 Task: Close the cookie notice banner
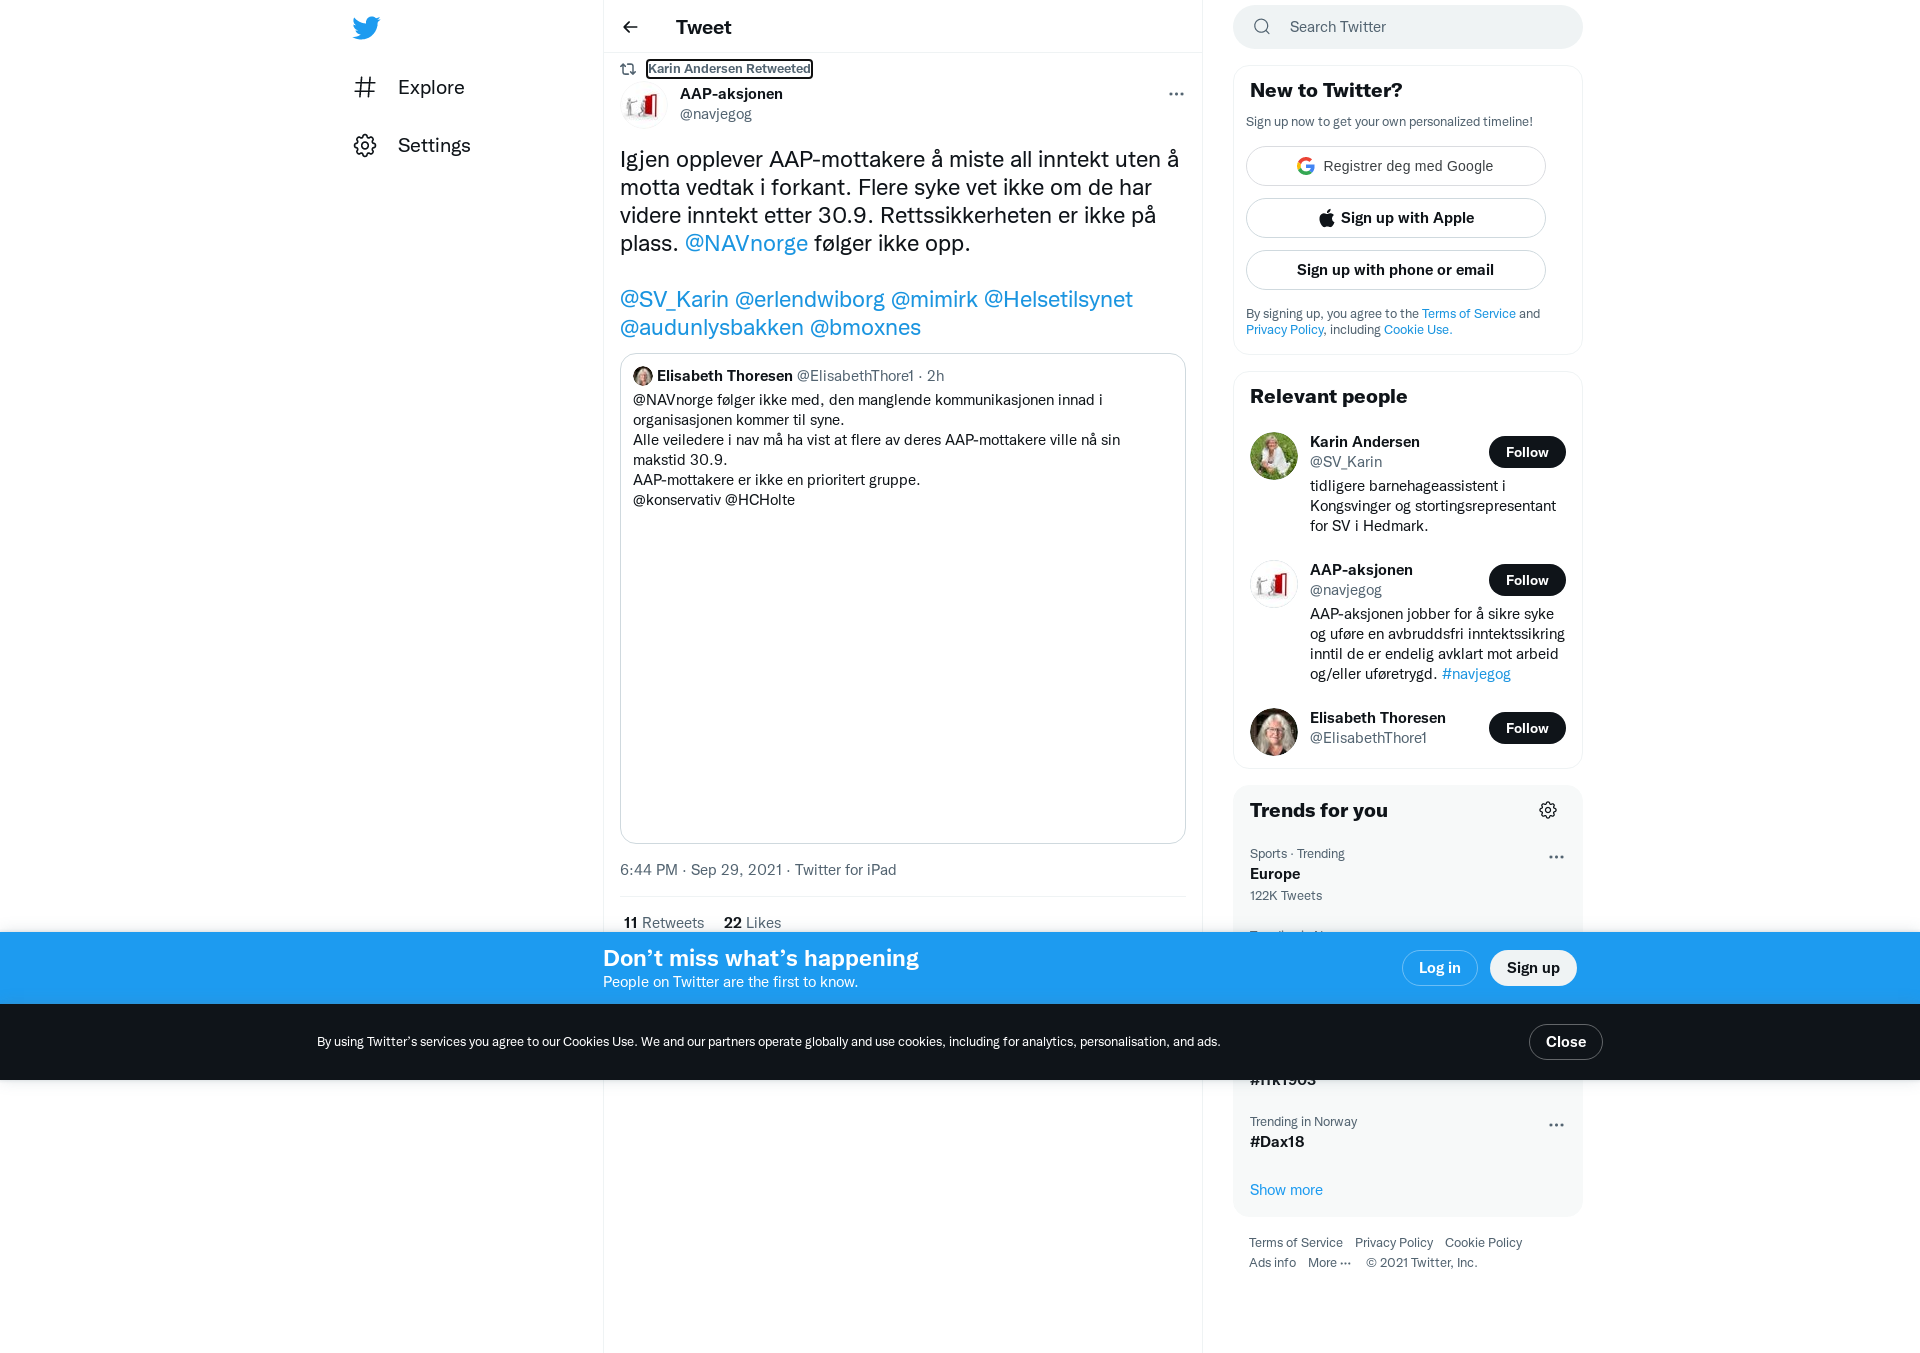tap(1565, 1042)
